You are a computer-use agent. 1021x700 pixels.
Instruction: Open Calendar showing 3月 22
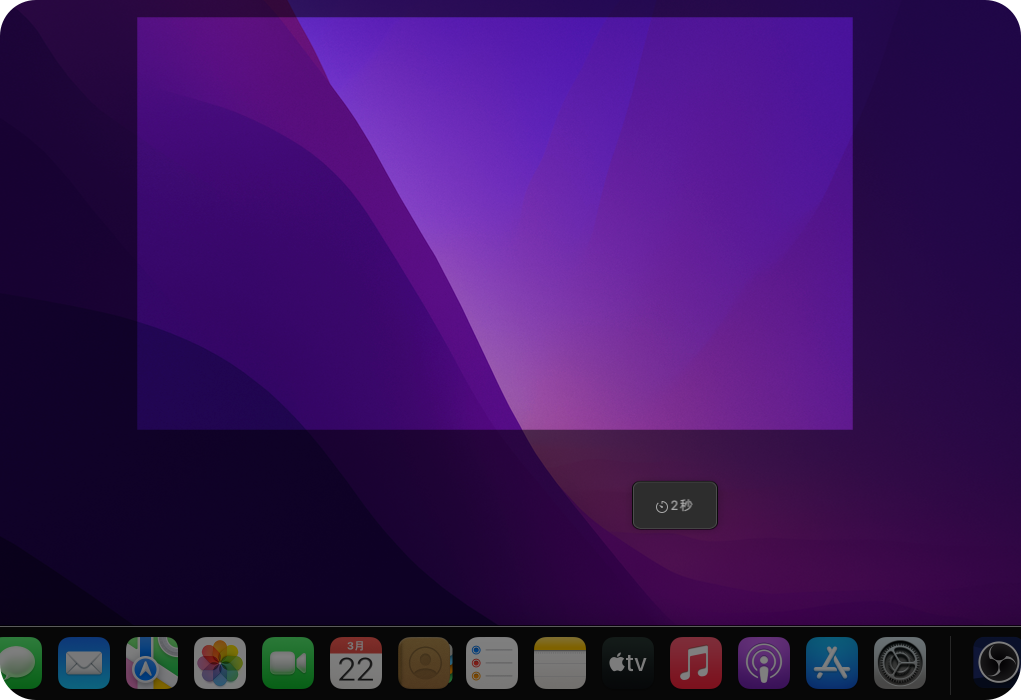356,663
